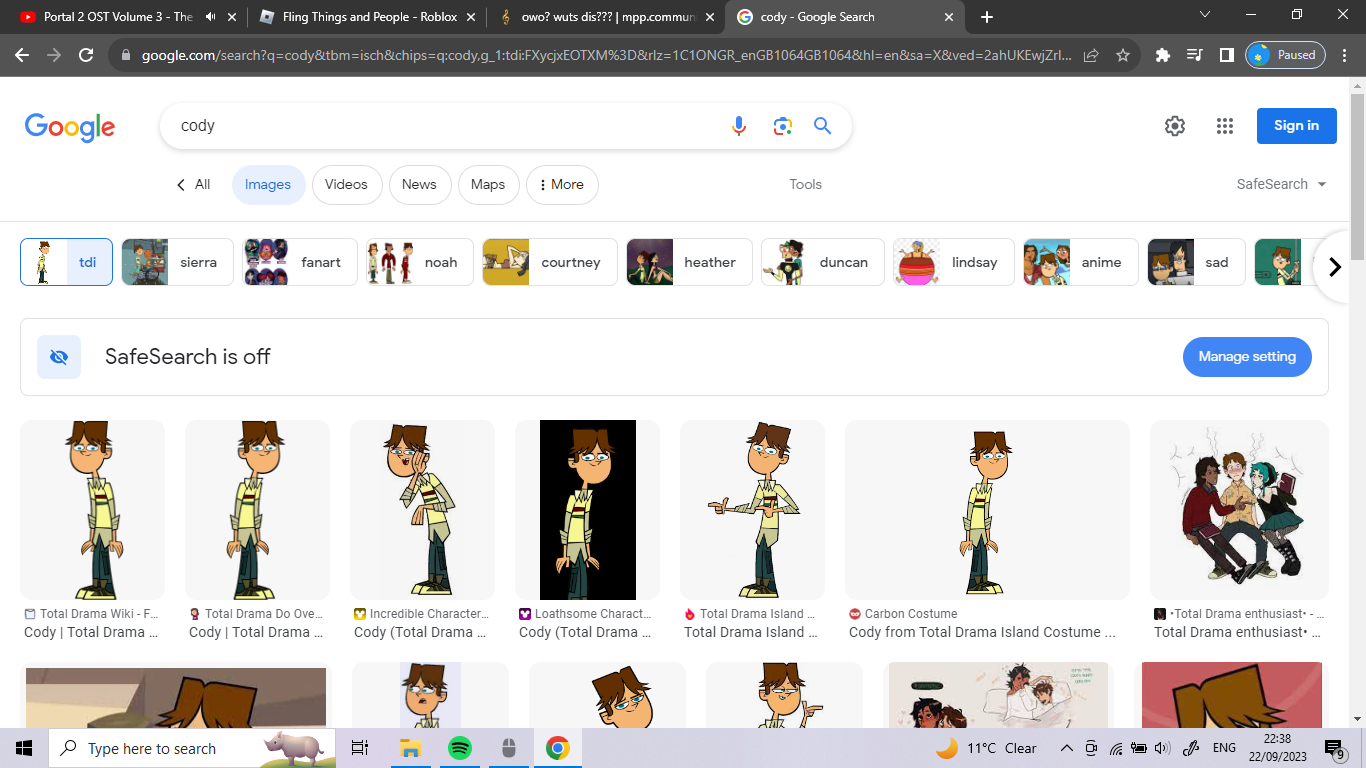This screenshot has width=1366, height=768.
Task: Open Task View on the taskbar
Action: 360,748
